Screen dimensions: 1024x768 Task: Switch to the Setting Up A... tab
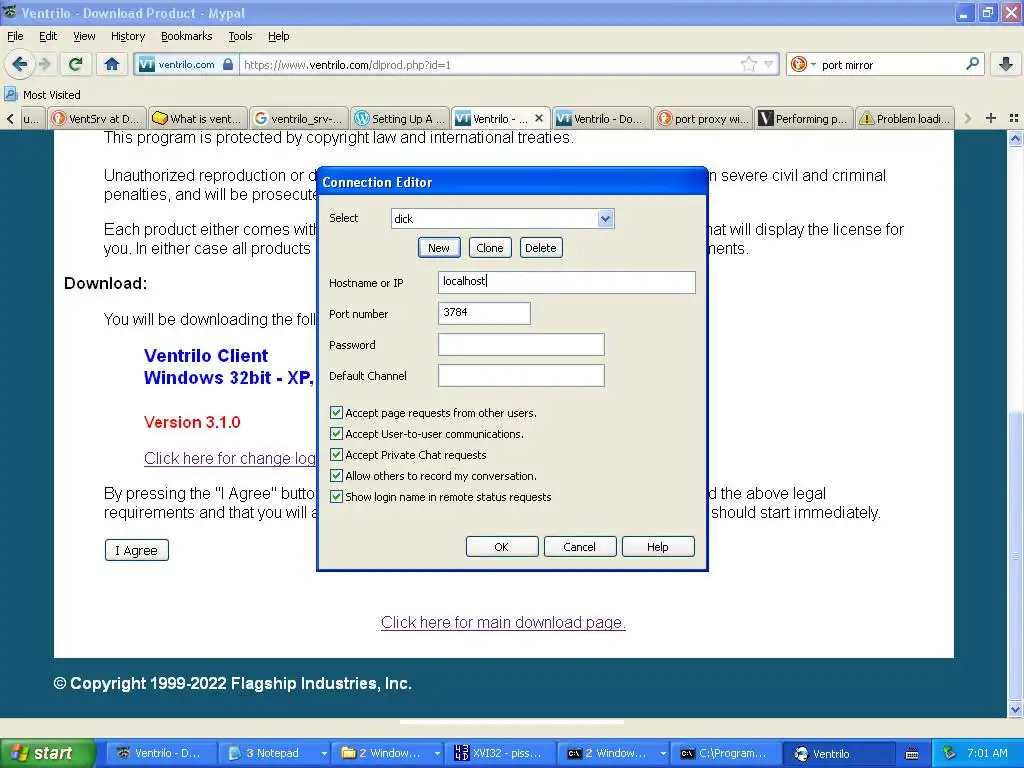(x=400, y=118)
